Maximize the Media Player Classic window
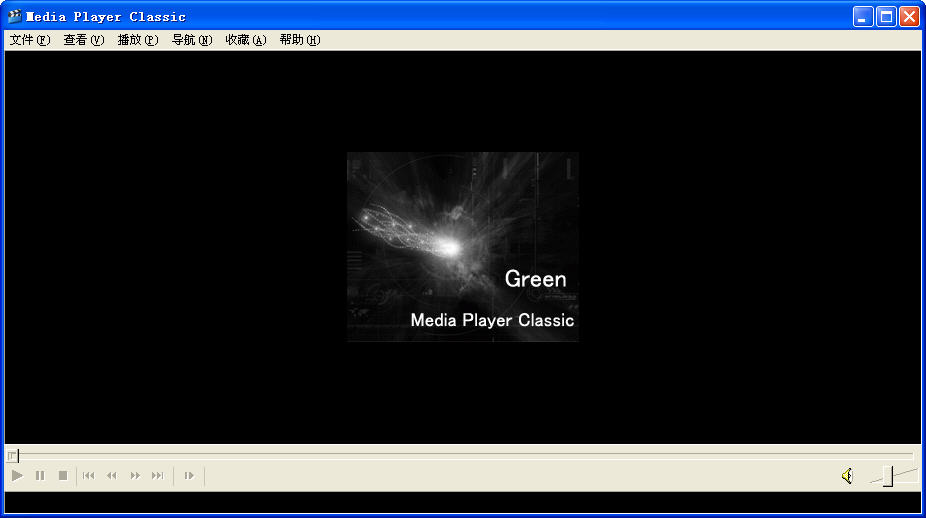926x518 pixels. [x=886, y=16]
